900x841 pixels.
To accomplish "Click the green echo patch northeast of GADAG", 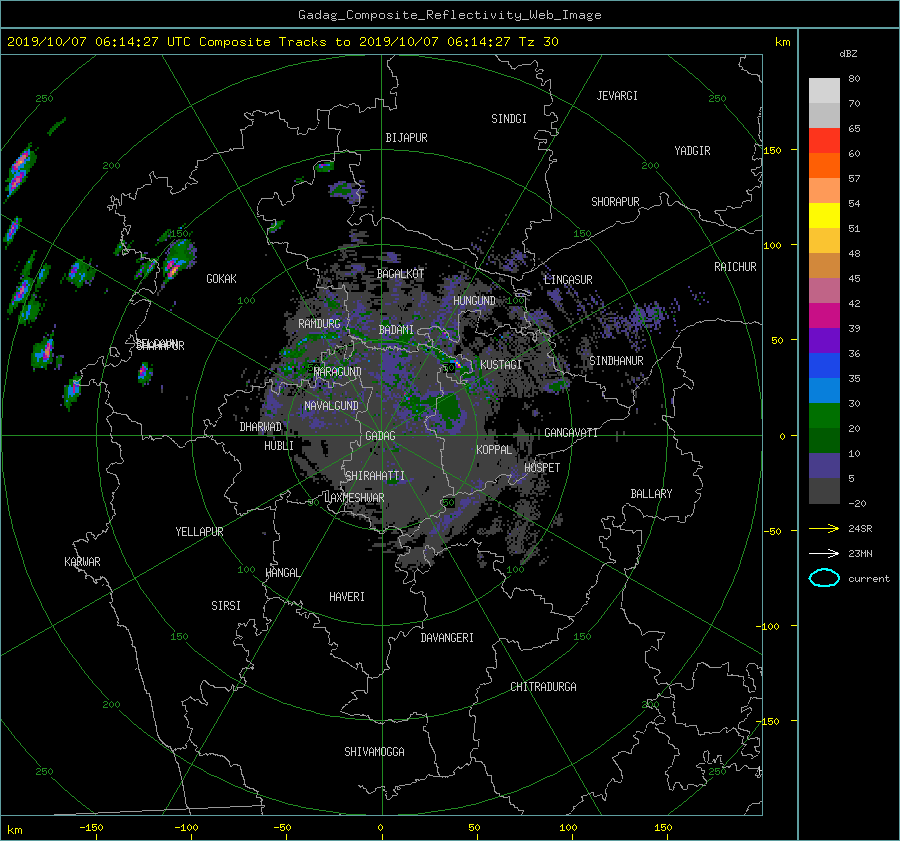I will click(449, 408).
